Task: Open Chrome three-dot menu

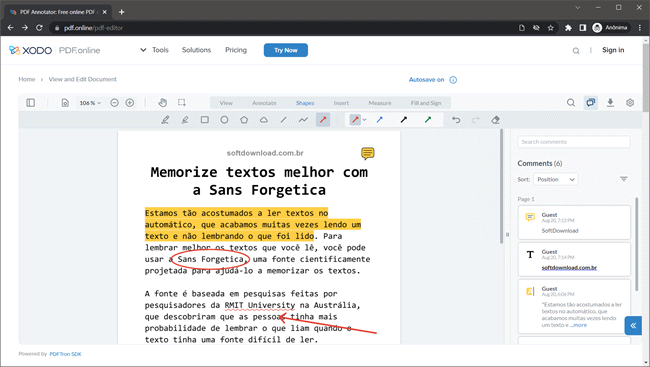Action: [640, 28]
